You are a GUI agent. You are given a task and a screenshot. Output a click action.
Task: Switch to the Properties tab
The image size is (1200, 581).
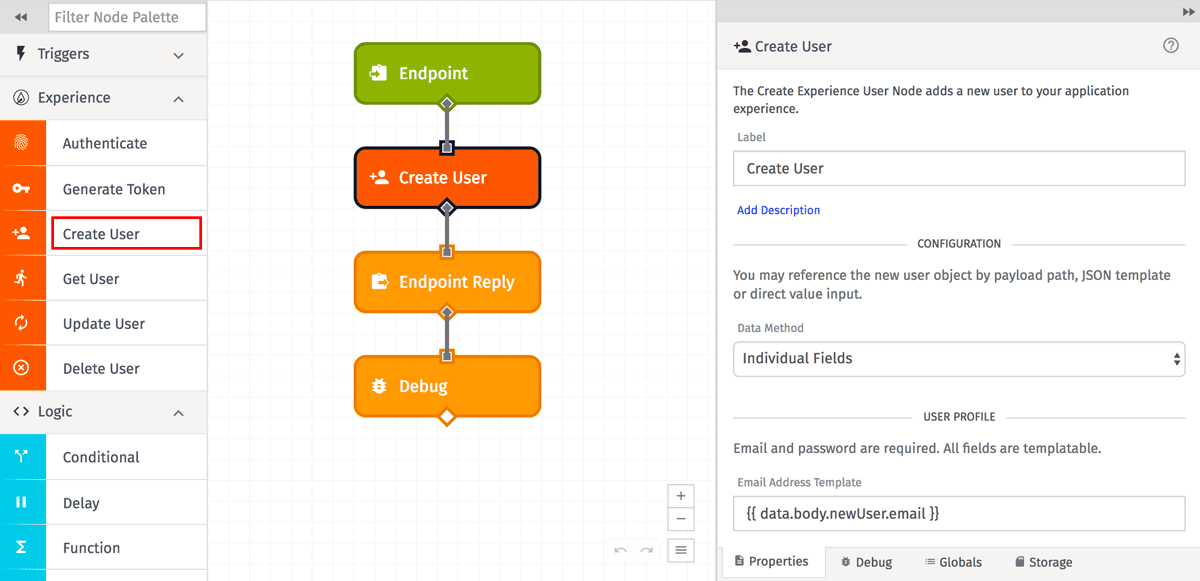click(x=772, y=562)
